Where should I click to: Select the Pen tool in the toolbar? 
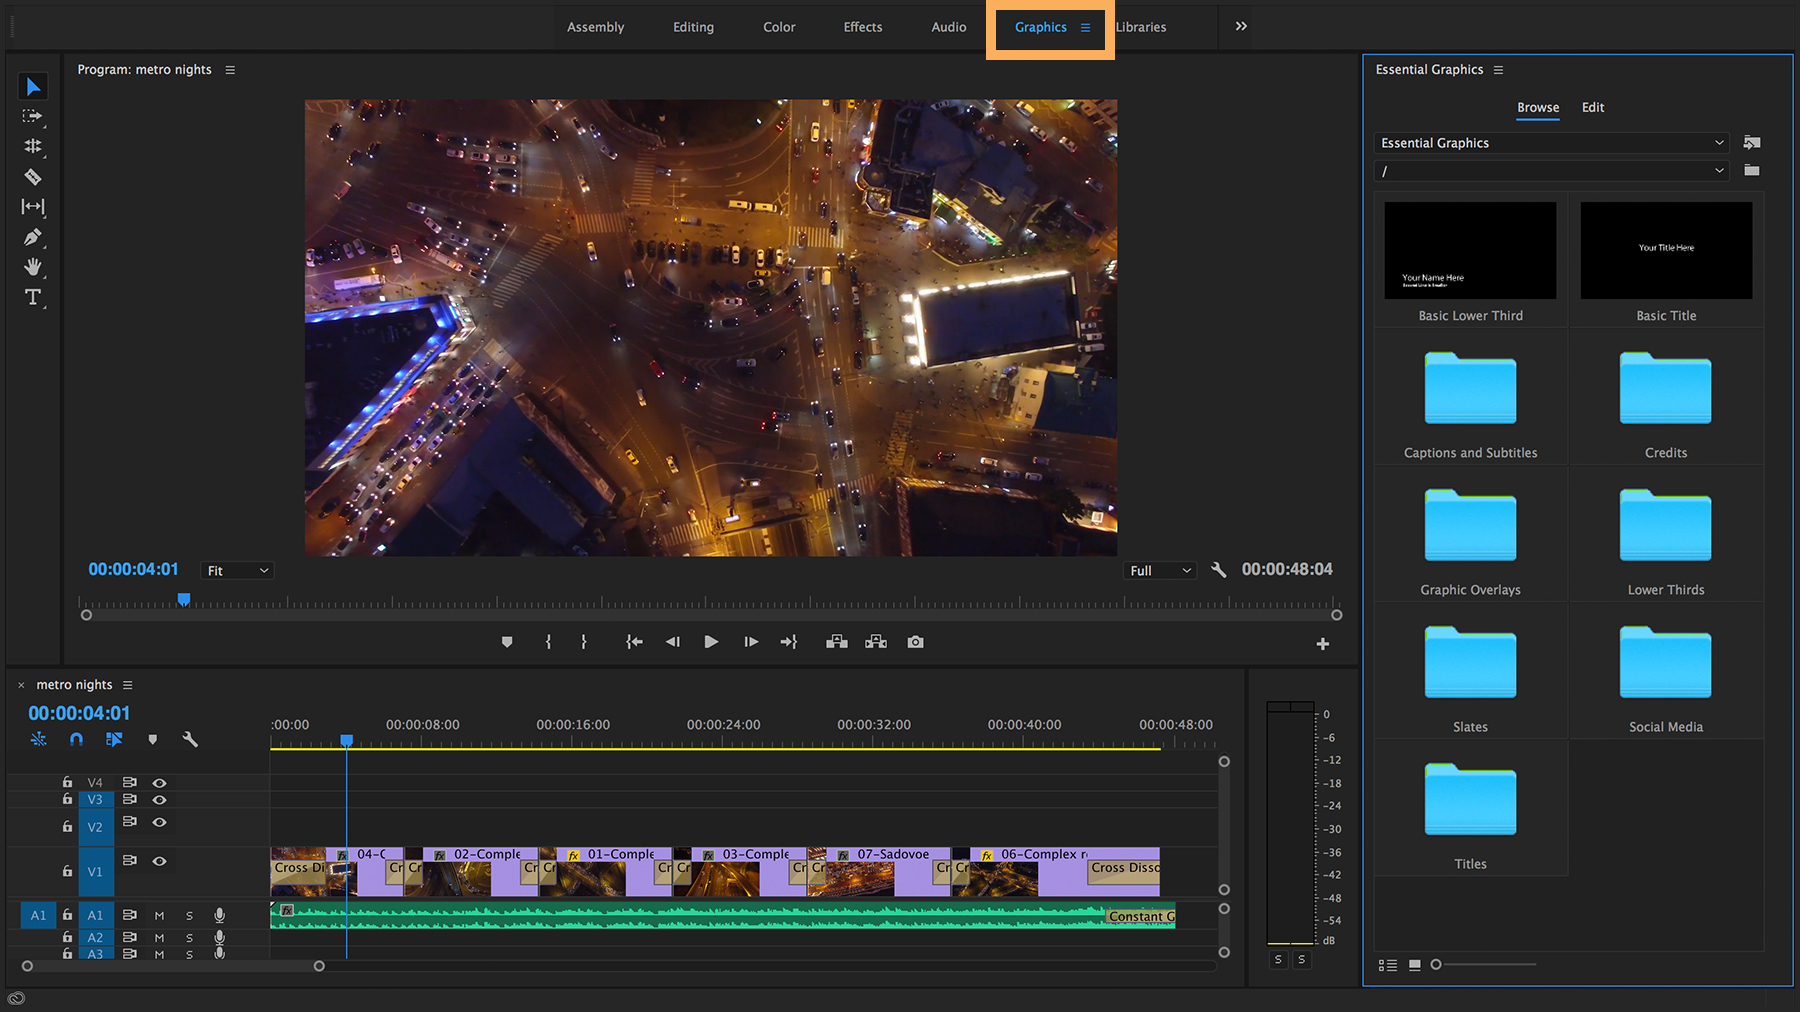(33, 237)
